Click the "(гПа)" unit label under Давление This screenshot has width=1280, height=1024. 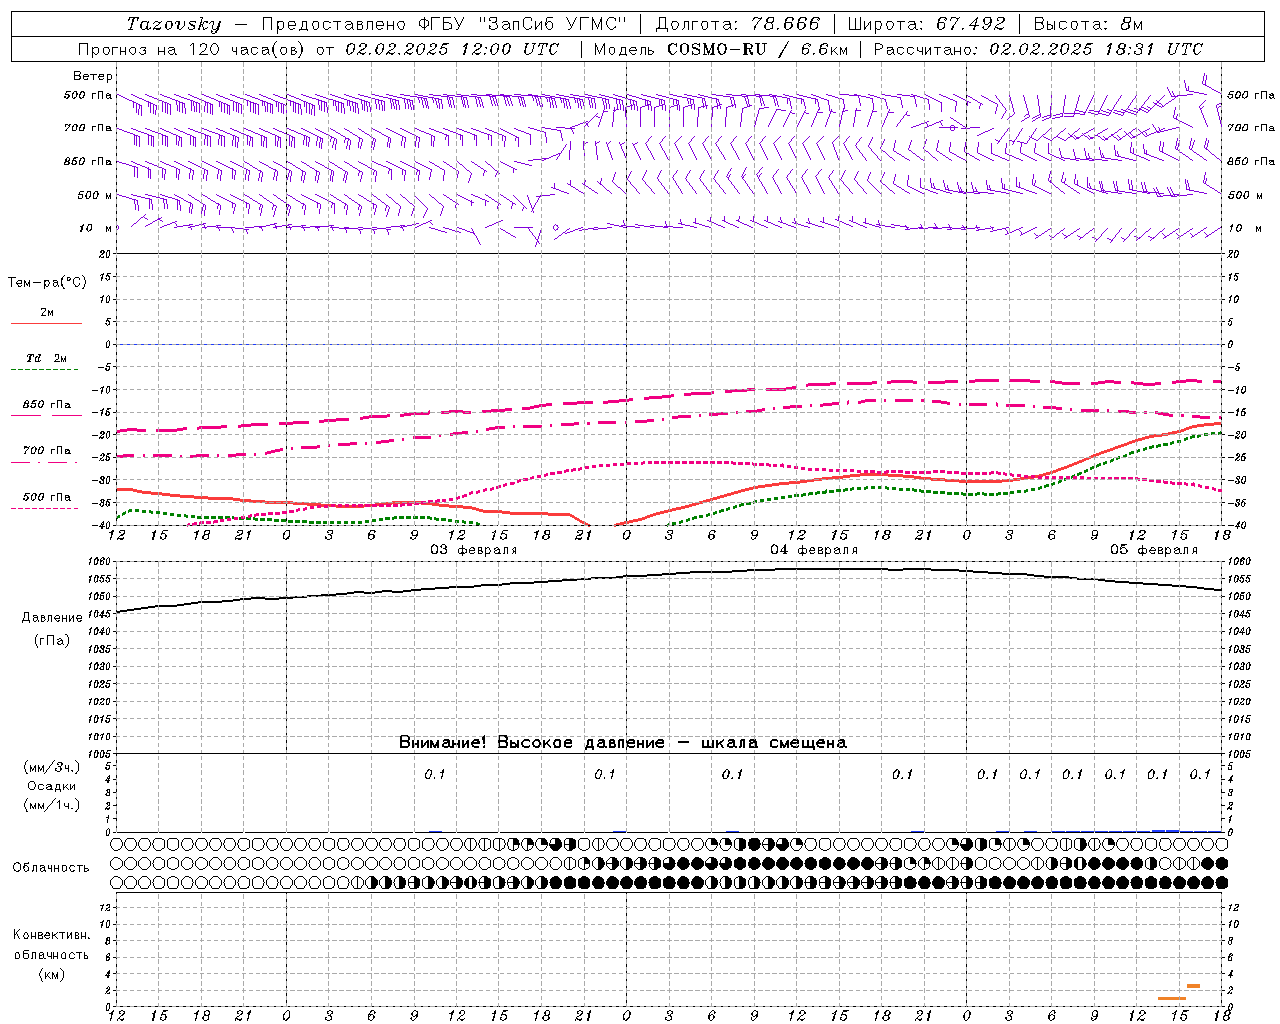coord(52,641)
